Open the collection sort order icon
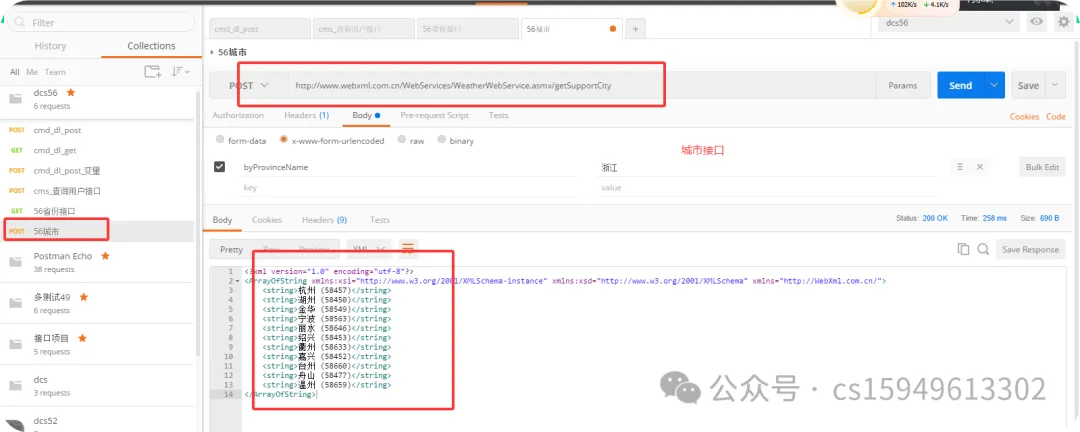The image size is (1080, 432). (x=180, y=72)
